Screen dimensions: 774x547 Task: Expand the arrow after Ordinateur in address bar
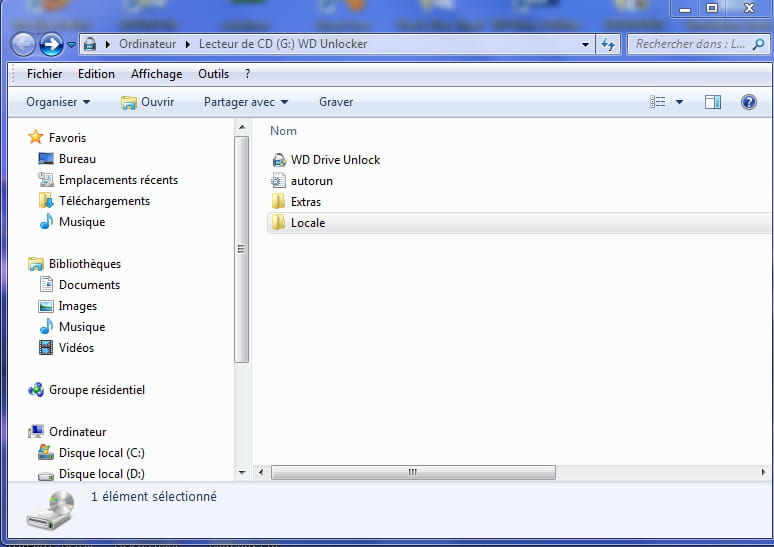[x=188, y=44]
